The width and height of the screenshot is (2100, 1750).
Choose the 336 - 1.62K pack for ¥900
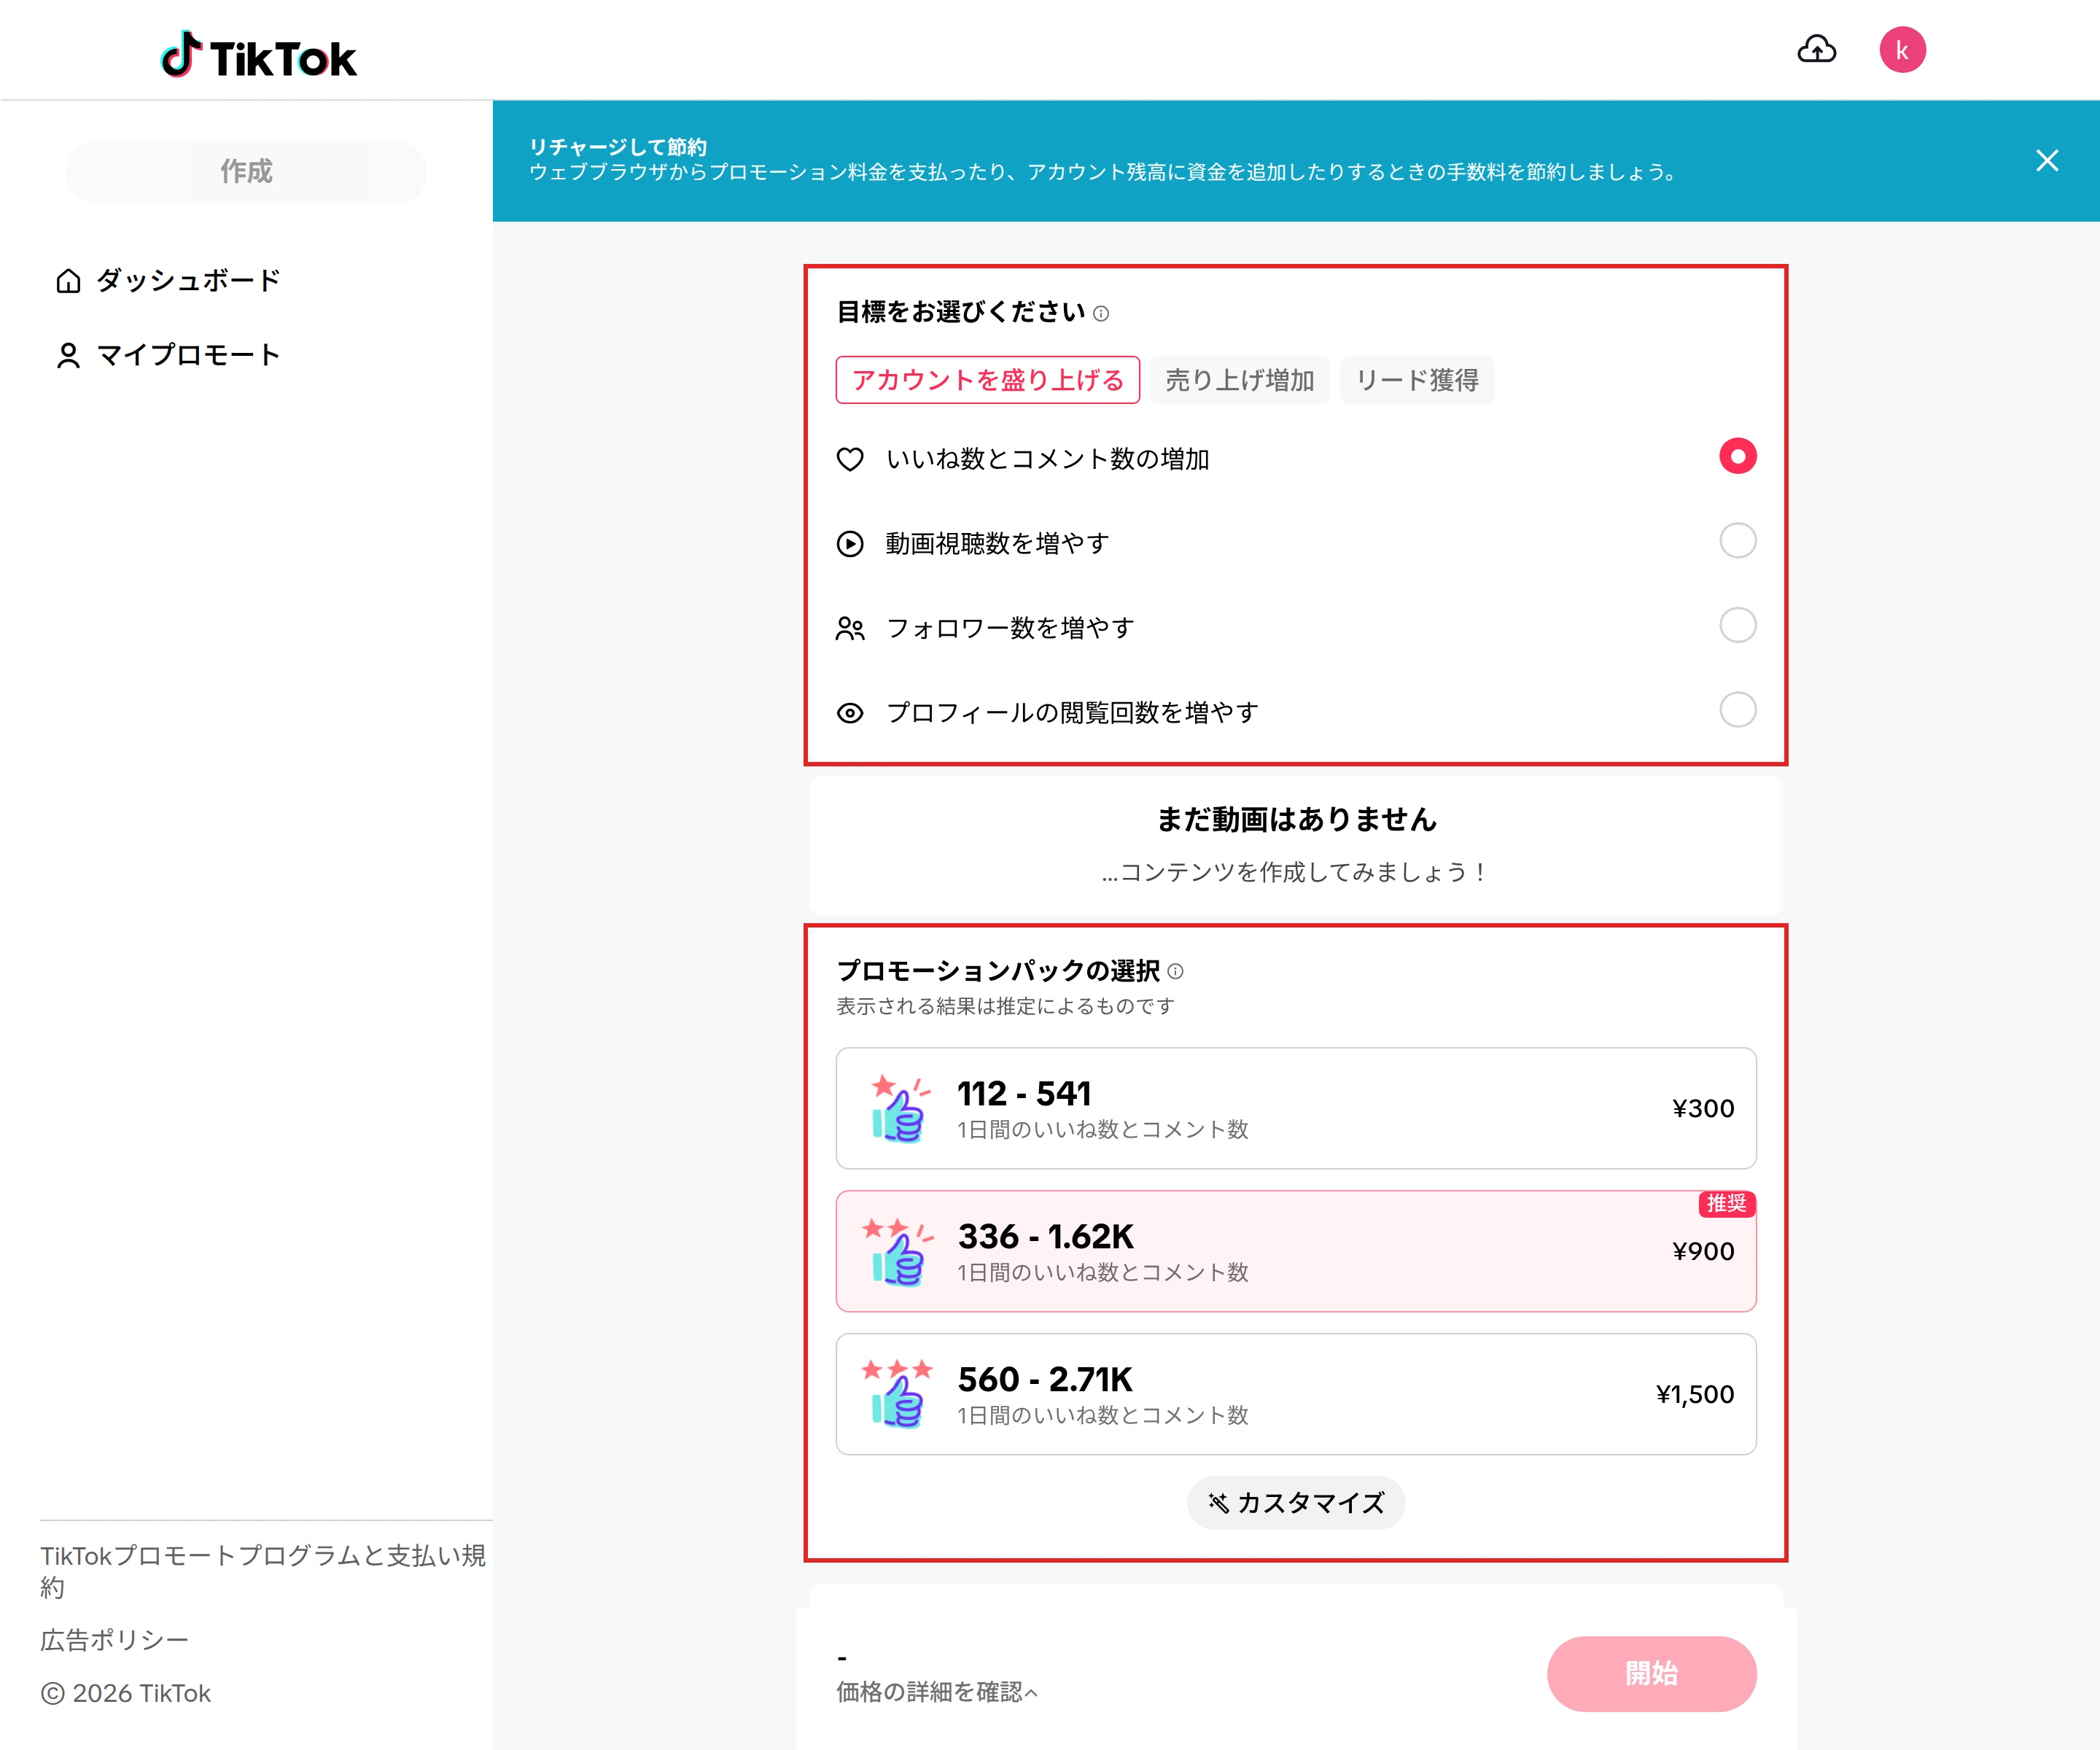point(1296,1251)
